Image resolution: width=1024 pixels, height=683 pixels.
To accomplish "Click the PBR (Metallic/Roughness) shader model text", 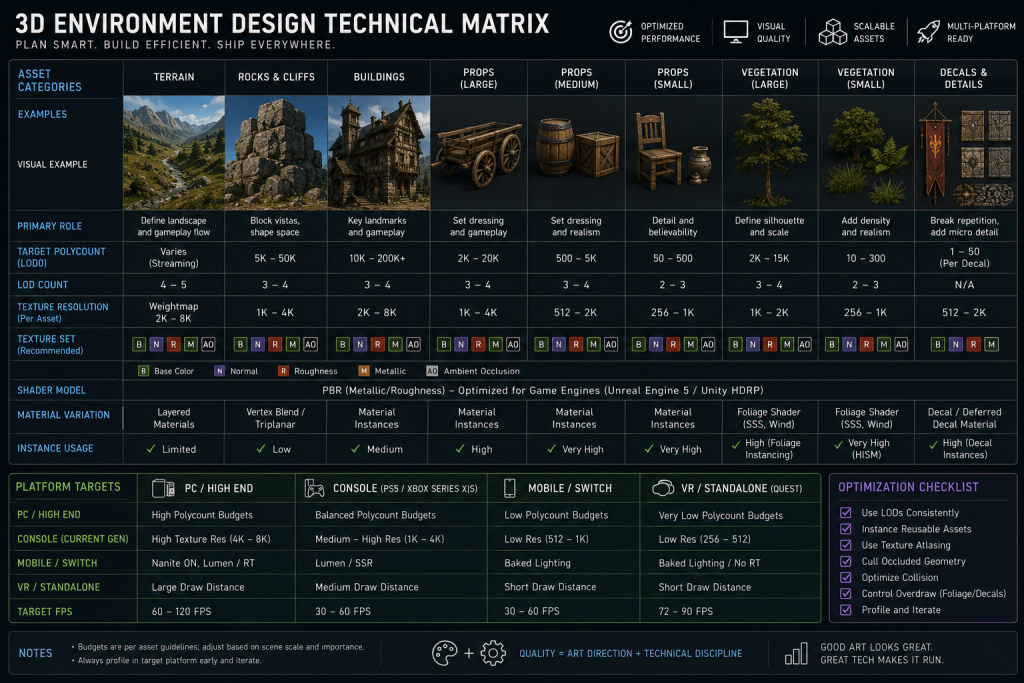I will point(543,390).
